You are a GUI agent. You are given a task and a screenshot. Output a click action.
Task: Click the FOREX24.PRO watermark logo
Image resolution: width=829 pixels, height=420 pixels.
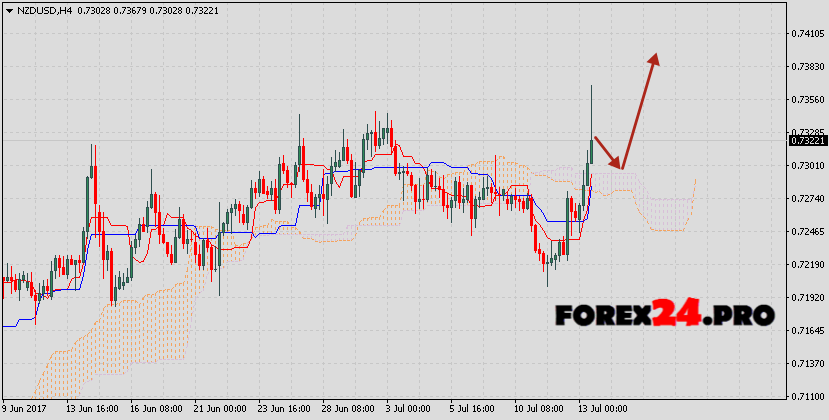point(665,315)
